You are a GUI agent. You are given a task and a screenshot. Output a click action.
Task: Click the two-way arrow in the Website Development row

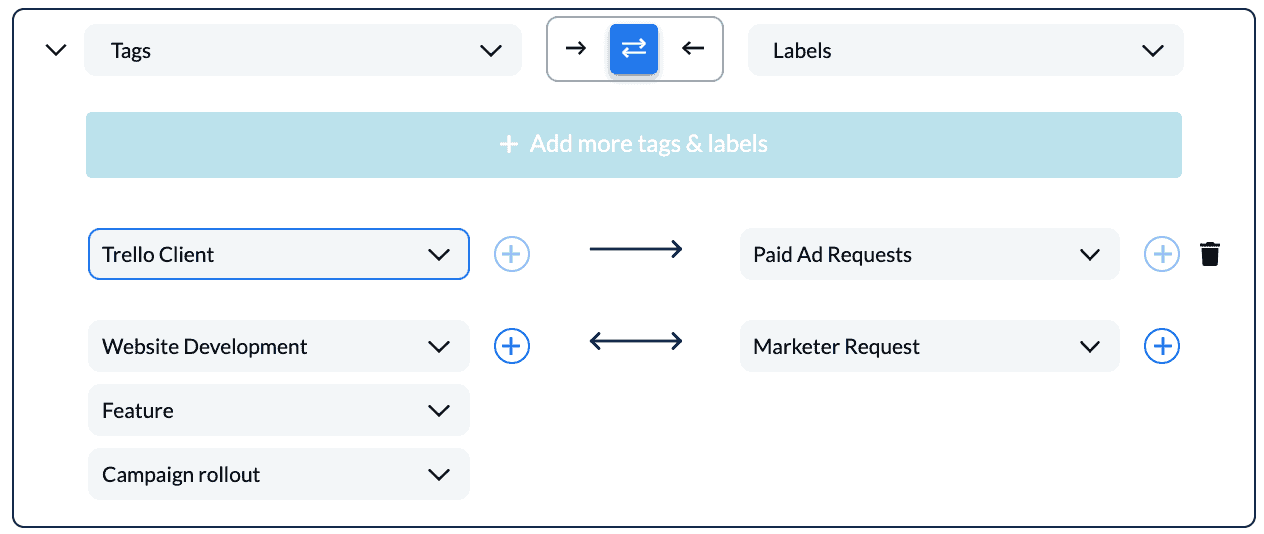pos(636,341)
